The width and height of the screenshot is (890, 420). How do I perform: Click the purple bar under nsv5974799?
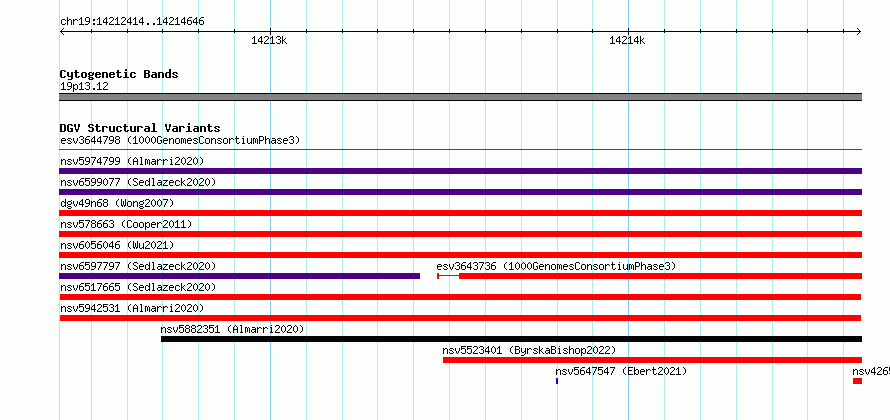pos(461,171)
